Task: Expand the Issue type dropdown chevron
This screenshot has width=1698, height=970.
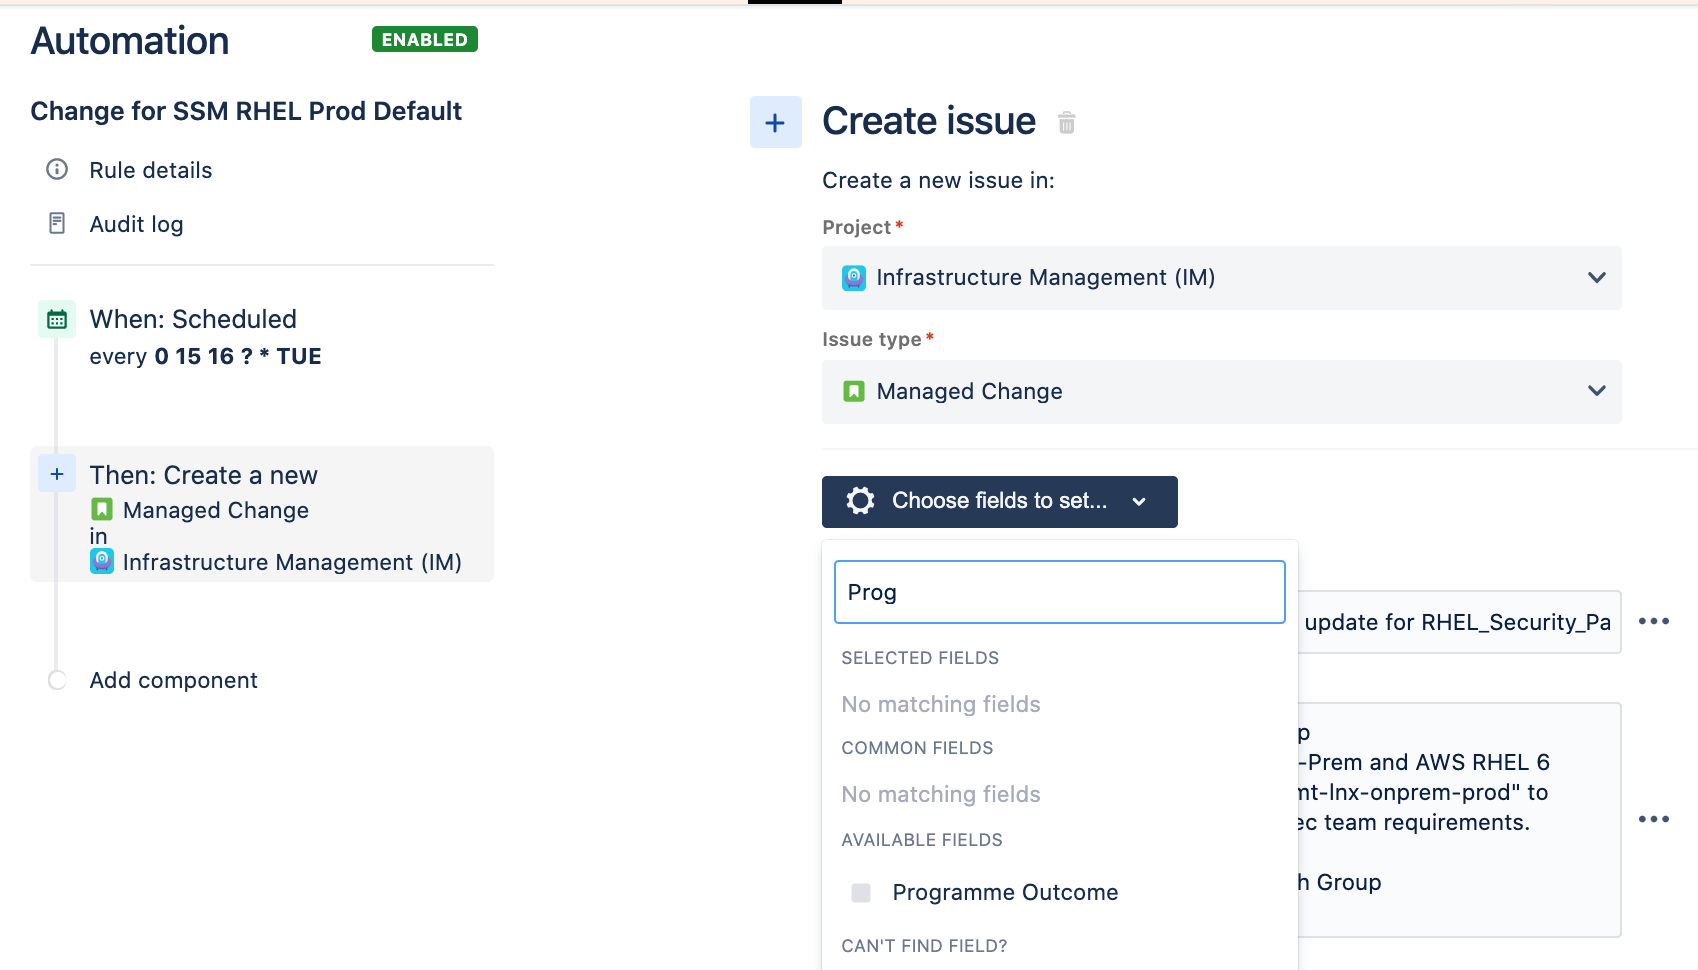Action: point(1597,390)
